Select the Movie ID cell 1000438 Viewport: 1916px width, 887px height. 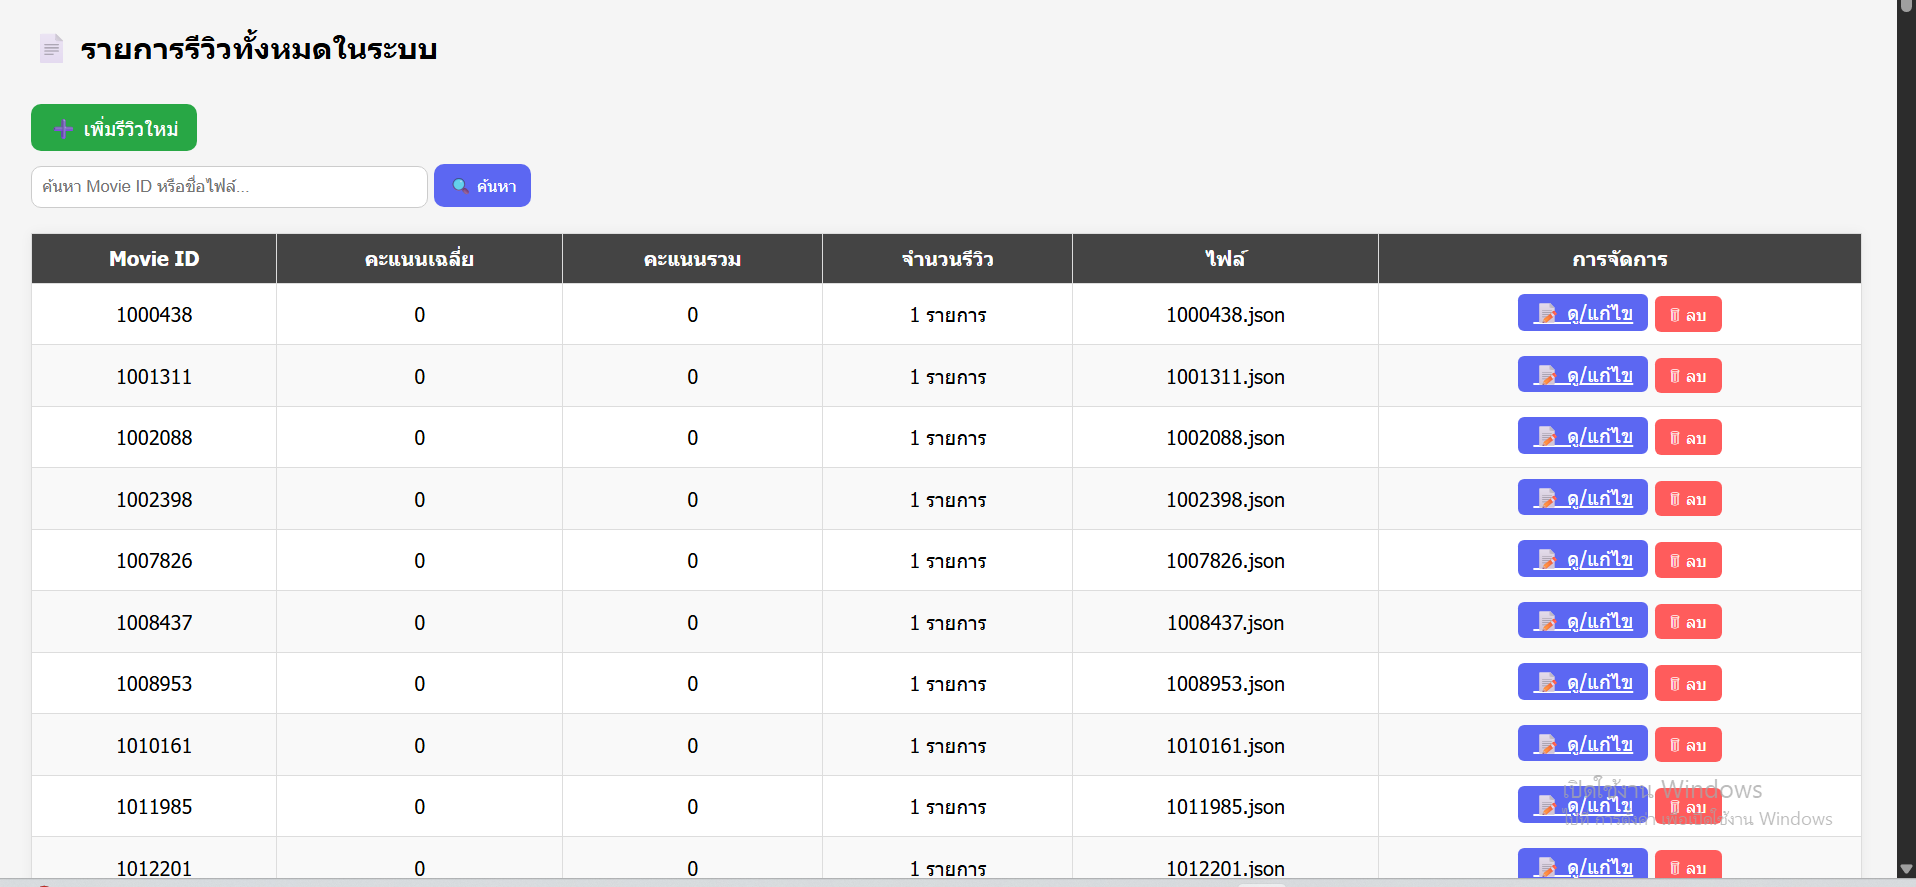154,315
